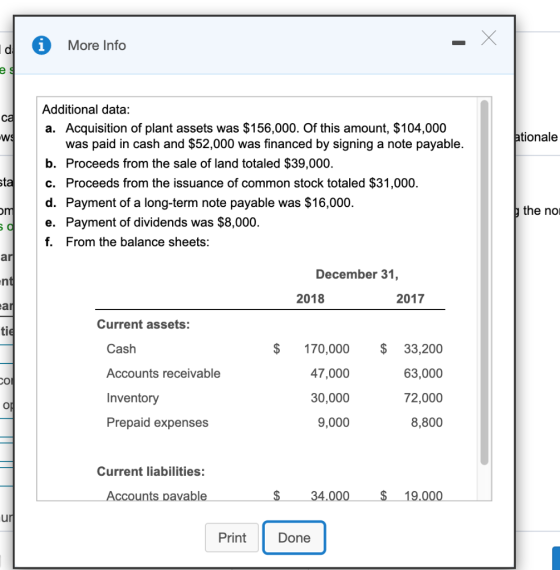Viewport: 560px width, 570px height.
Task: Close the More Info dialog with the X
Action: [488, 38]
